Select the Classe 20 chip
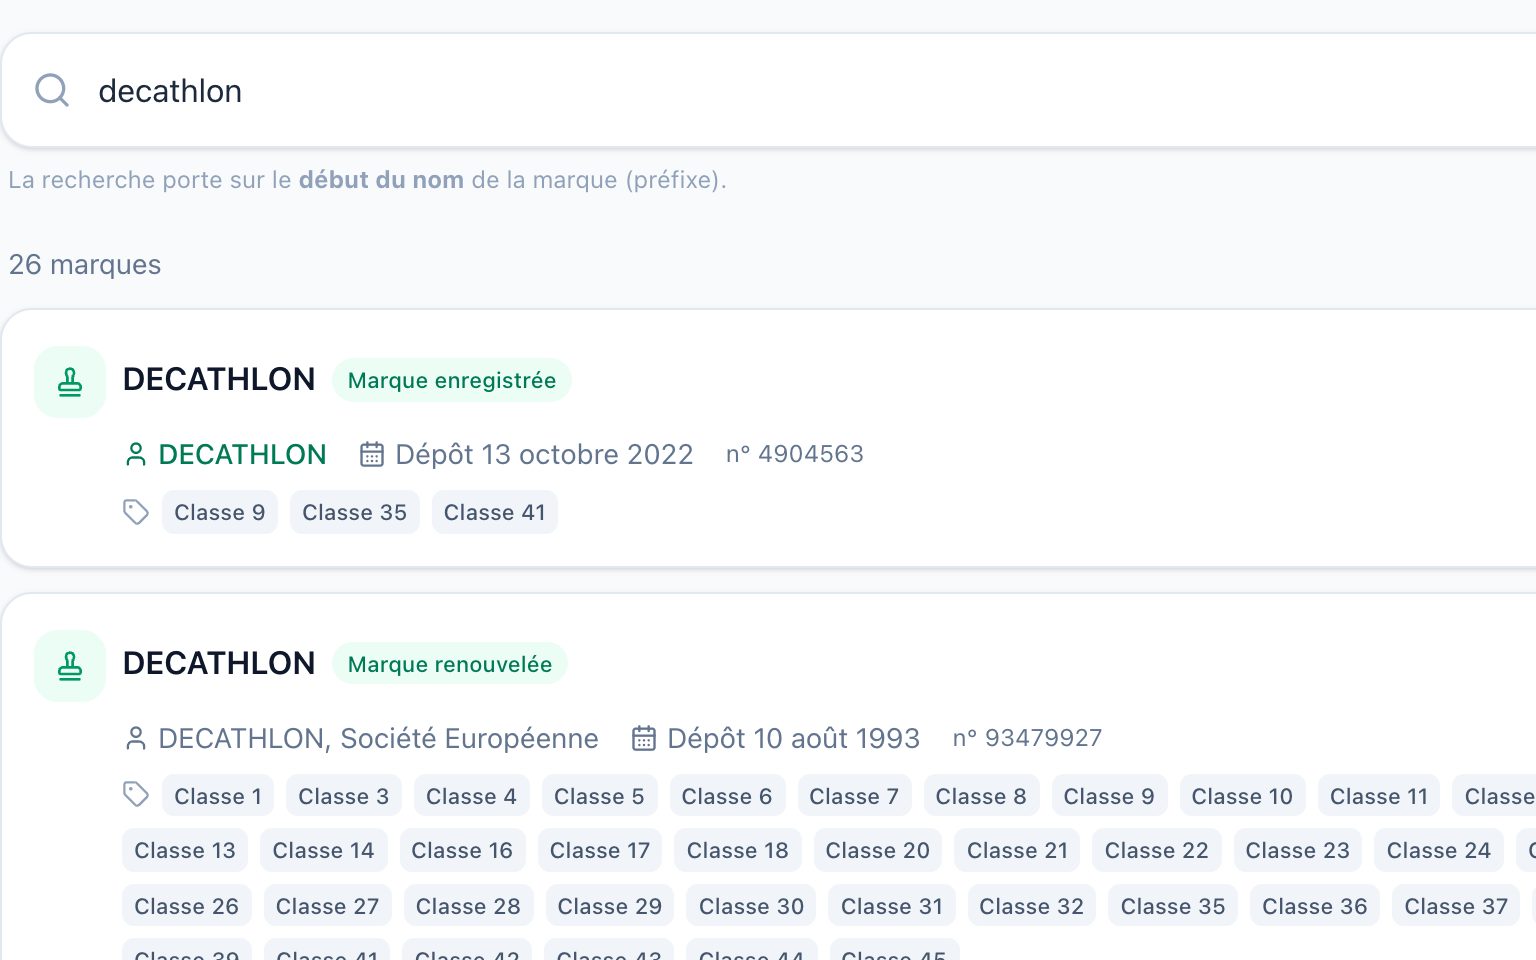This screenshot has height=960, width=1536. (x=878, y=850)
